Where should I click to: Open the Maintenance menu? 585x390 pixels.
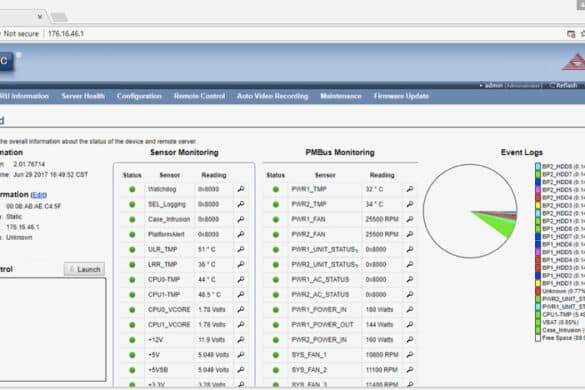point(341,96)
